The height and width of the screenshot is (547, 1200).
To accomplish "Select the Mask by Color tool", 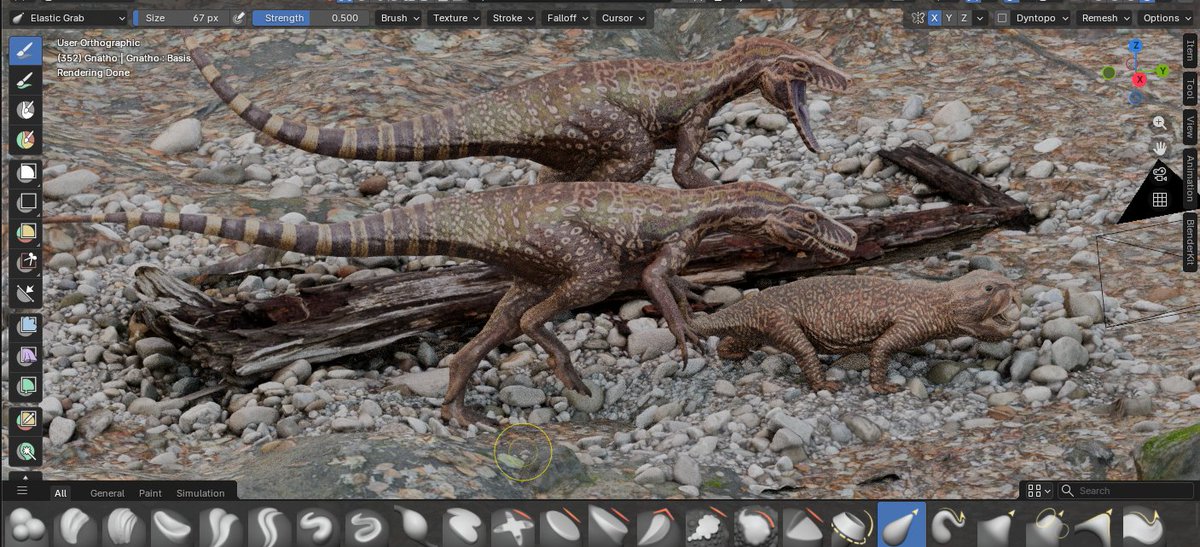I will 26,451.
